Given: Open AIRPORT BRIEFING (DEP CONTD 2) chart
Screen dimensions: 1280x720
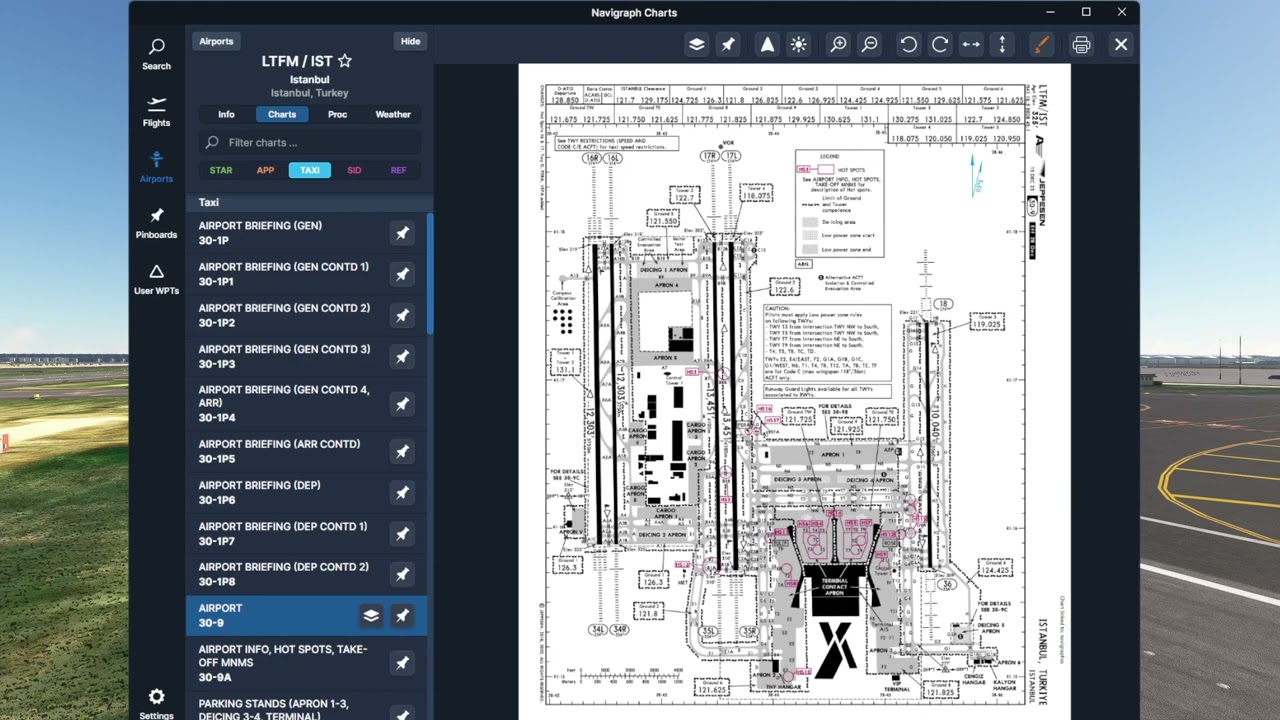Looking at the screenshot, I should click(x=306, y=575).
